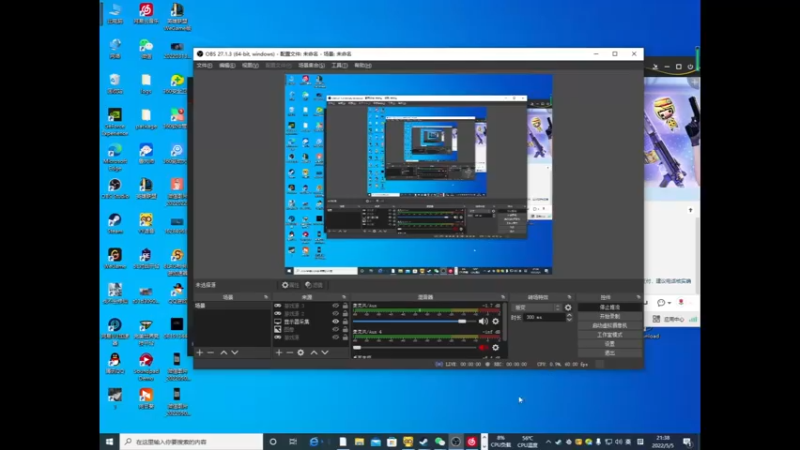
Task: Decrease transition duration with the down stepper arrow
Action: coord(569,319)
